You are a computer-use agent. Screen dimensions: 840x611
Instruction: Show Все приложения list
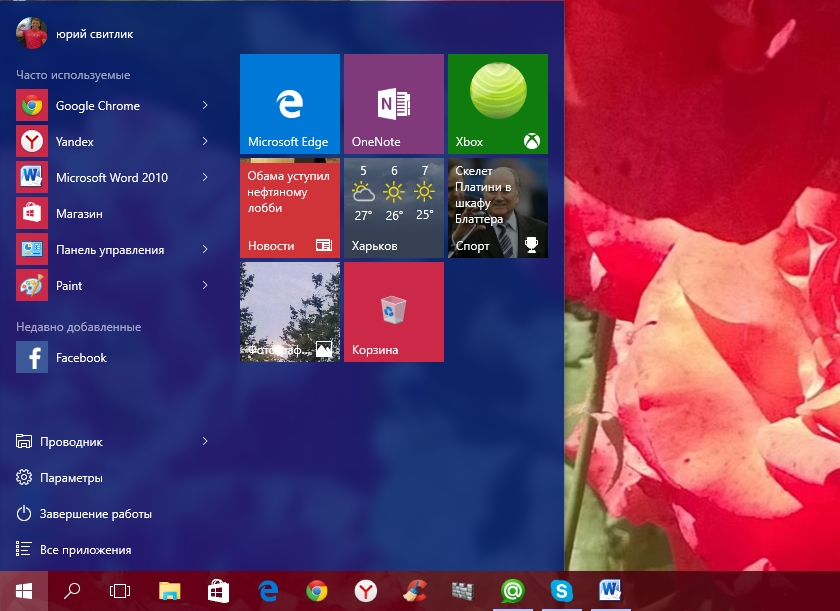85,550
